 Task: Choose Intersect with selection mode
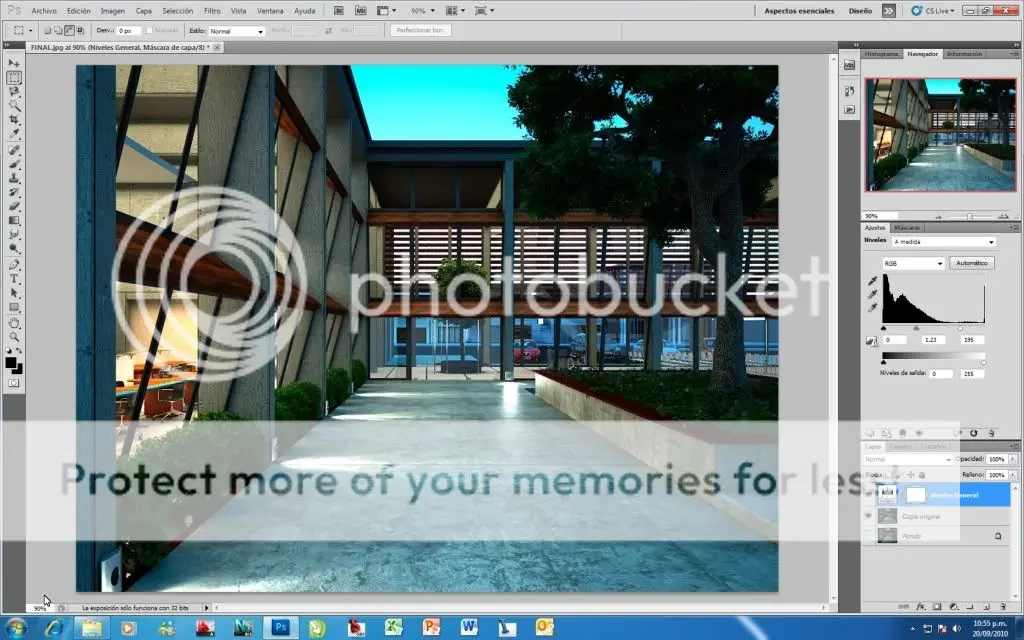click(80, 31)
